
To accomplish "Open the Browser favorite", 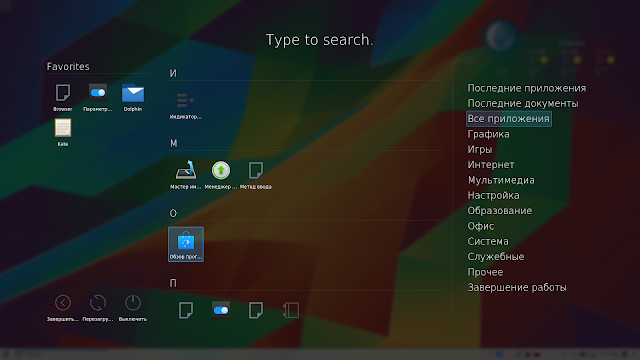I will click(63, 97).
